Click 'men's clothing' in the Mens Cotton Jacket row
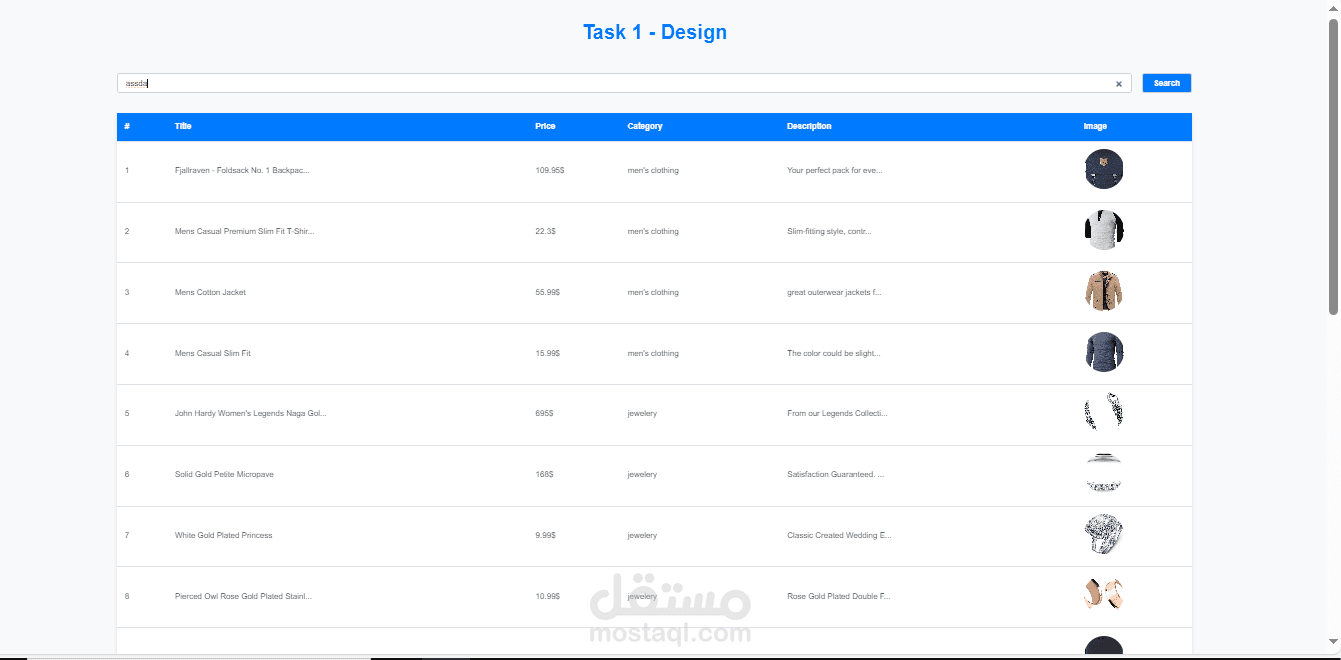This screenshot has height=660, width=1341. point(653,292)
